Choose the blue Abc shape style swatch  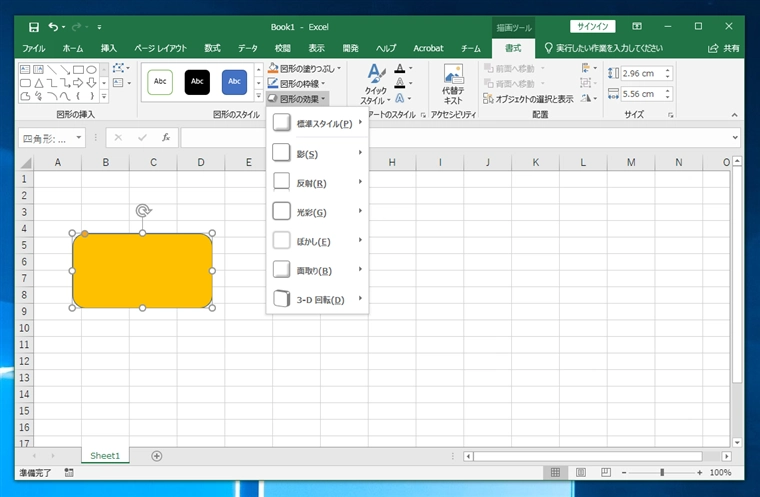click(x=235, y=82)
